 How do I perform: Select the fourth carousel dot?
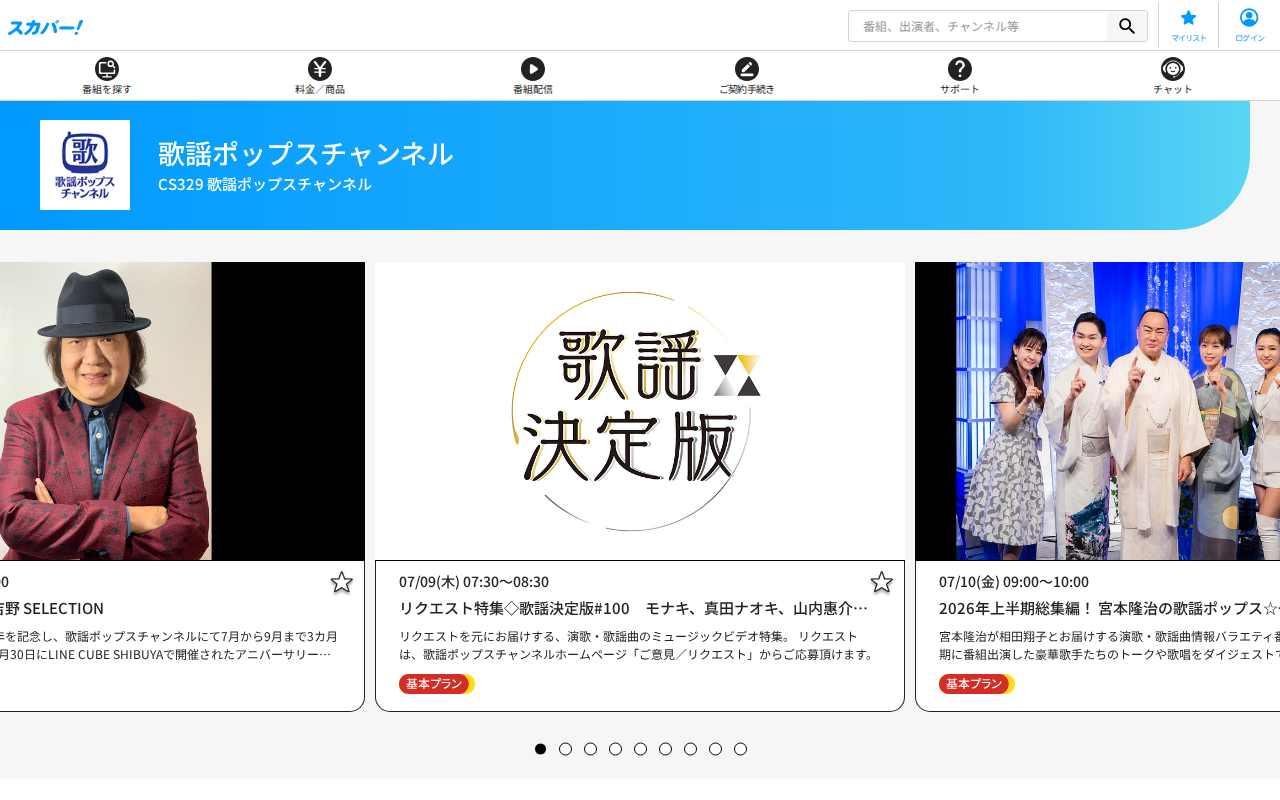click(x=616, y=749)
